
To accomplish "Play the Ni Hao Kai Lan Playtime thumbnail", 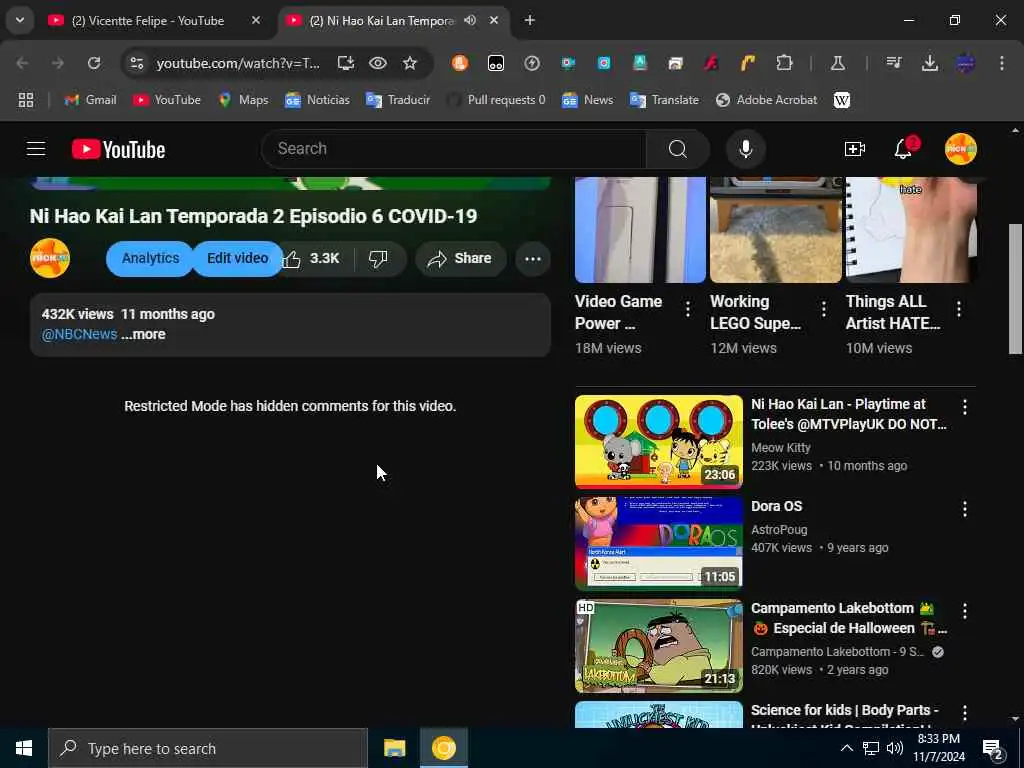I will coord(658,441).
